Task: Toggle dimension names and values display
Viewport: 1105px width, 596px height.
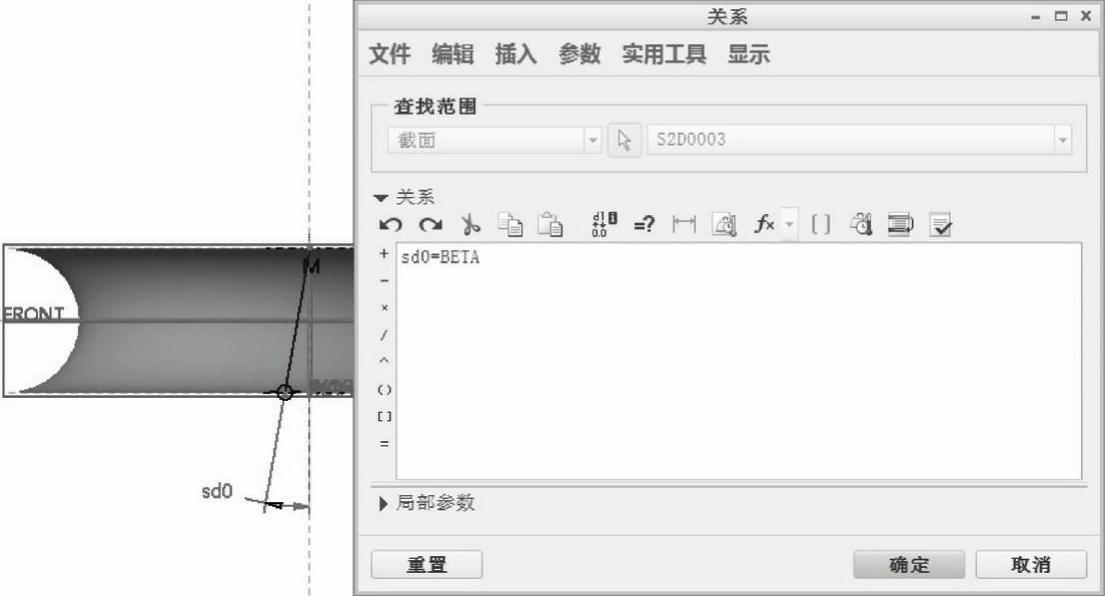Action: (601, 226)
